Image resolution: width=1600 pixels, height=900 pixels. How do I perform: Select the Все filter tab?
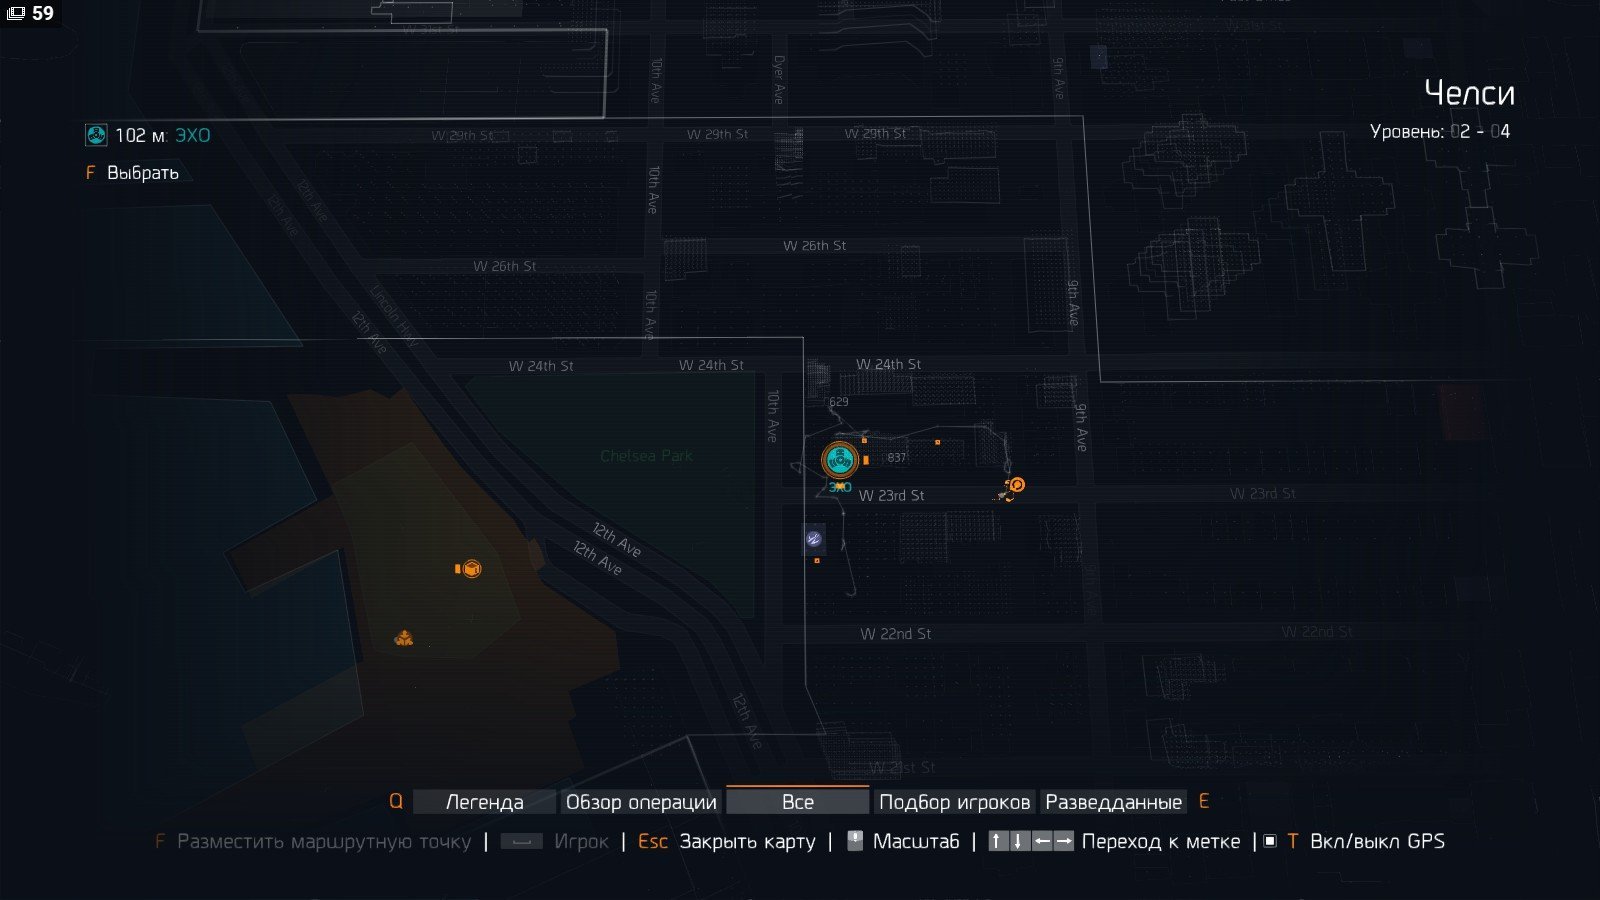coord(797,801)
